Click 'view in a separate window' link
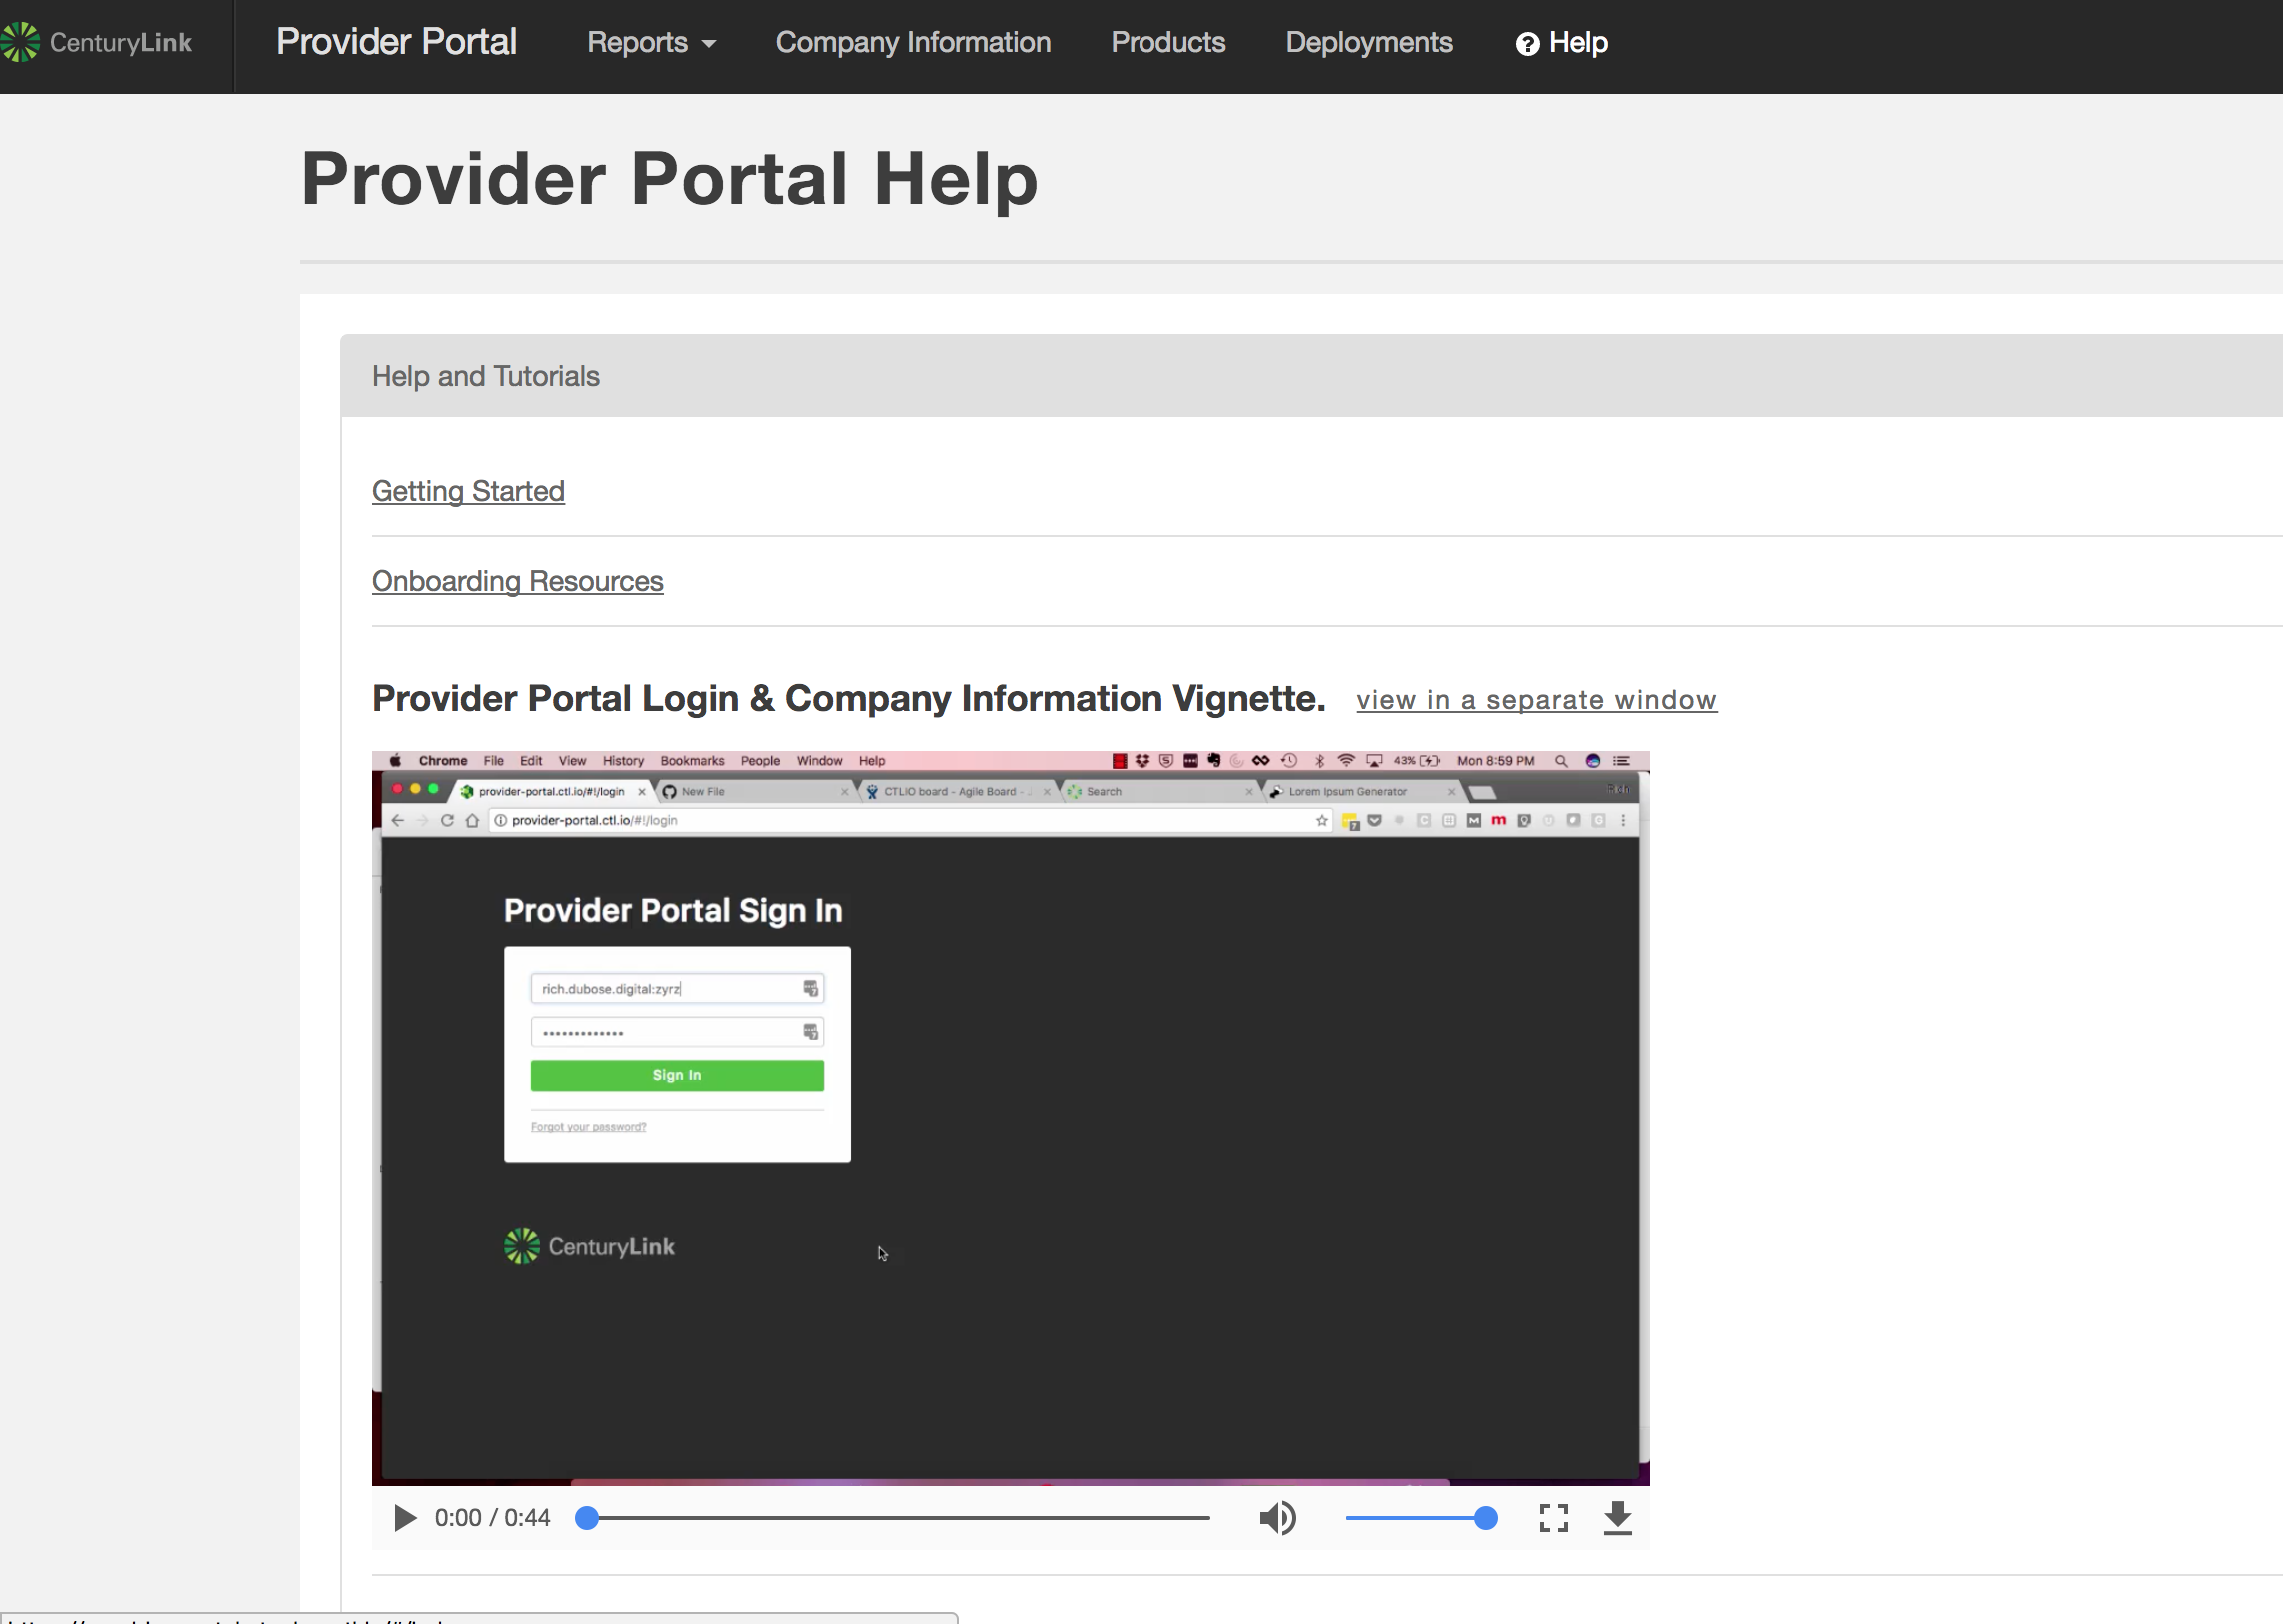 click(1536, 699)
